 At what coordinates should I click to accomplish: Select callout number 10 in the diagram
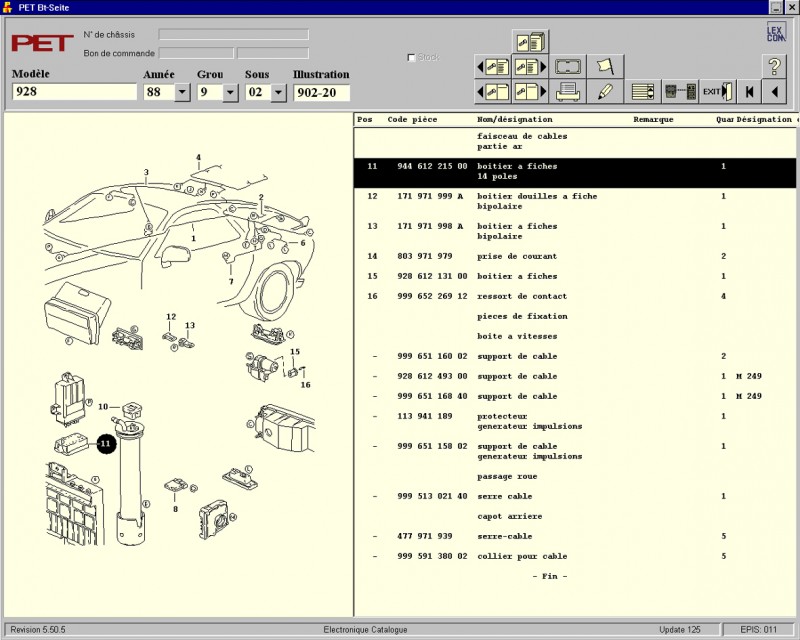103,407
